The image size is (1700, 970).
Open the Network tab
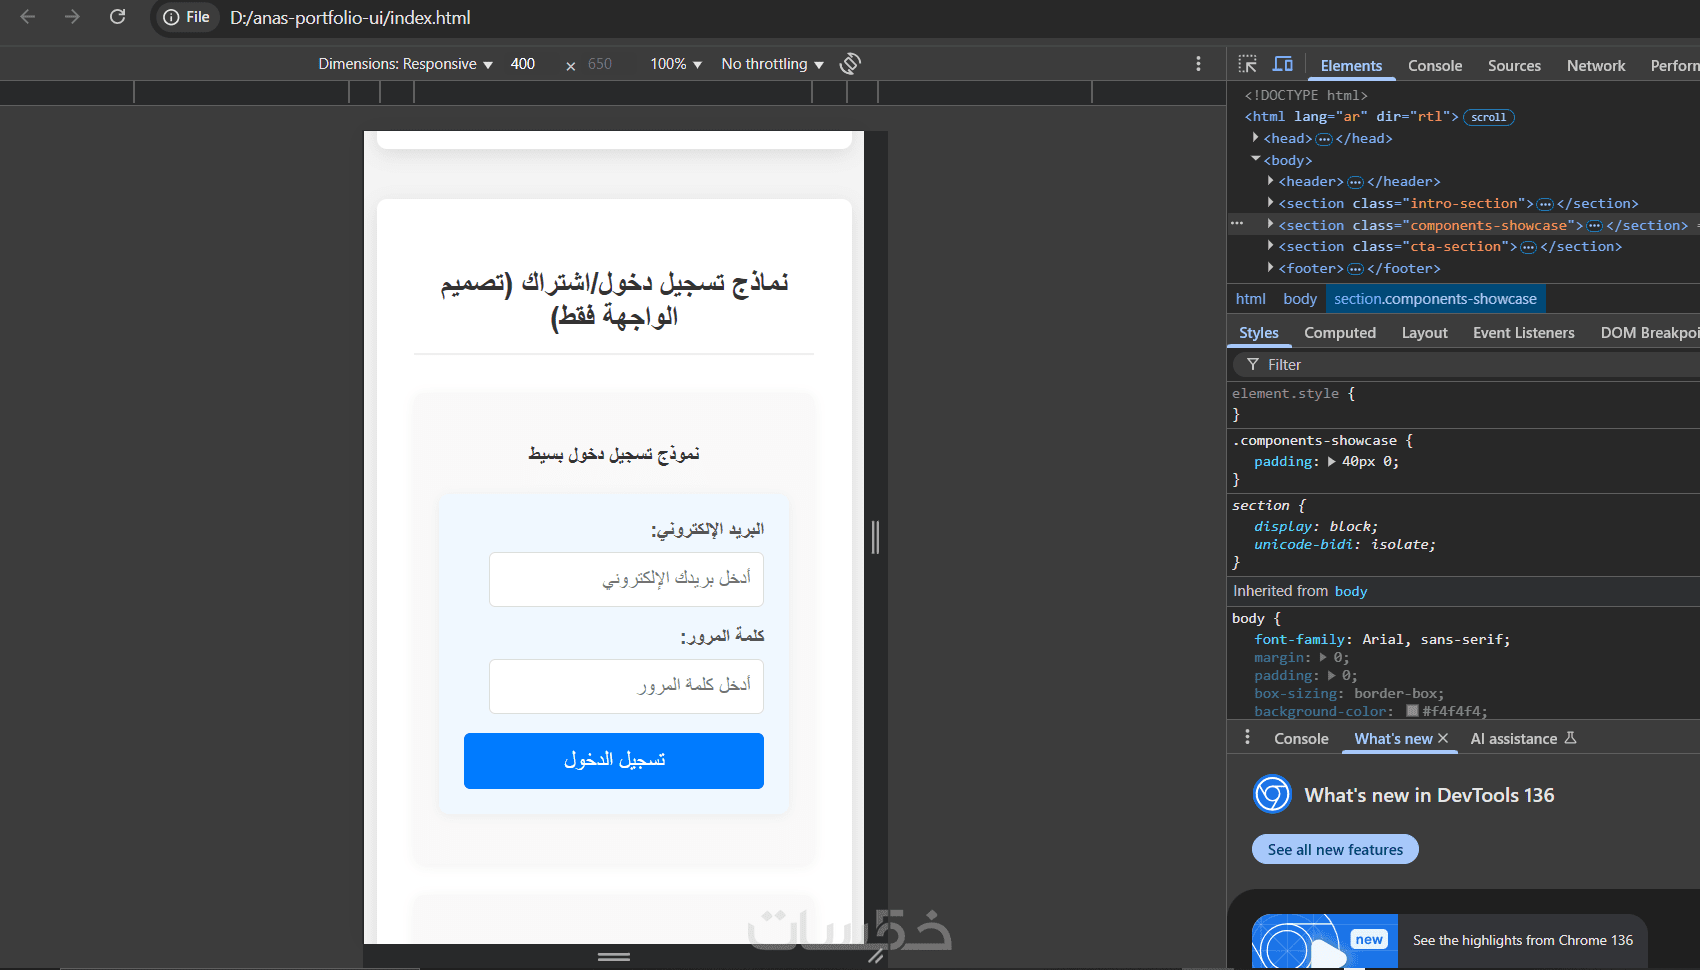pyautogui.click(x=1596, y=66)
